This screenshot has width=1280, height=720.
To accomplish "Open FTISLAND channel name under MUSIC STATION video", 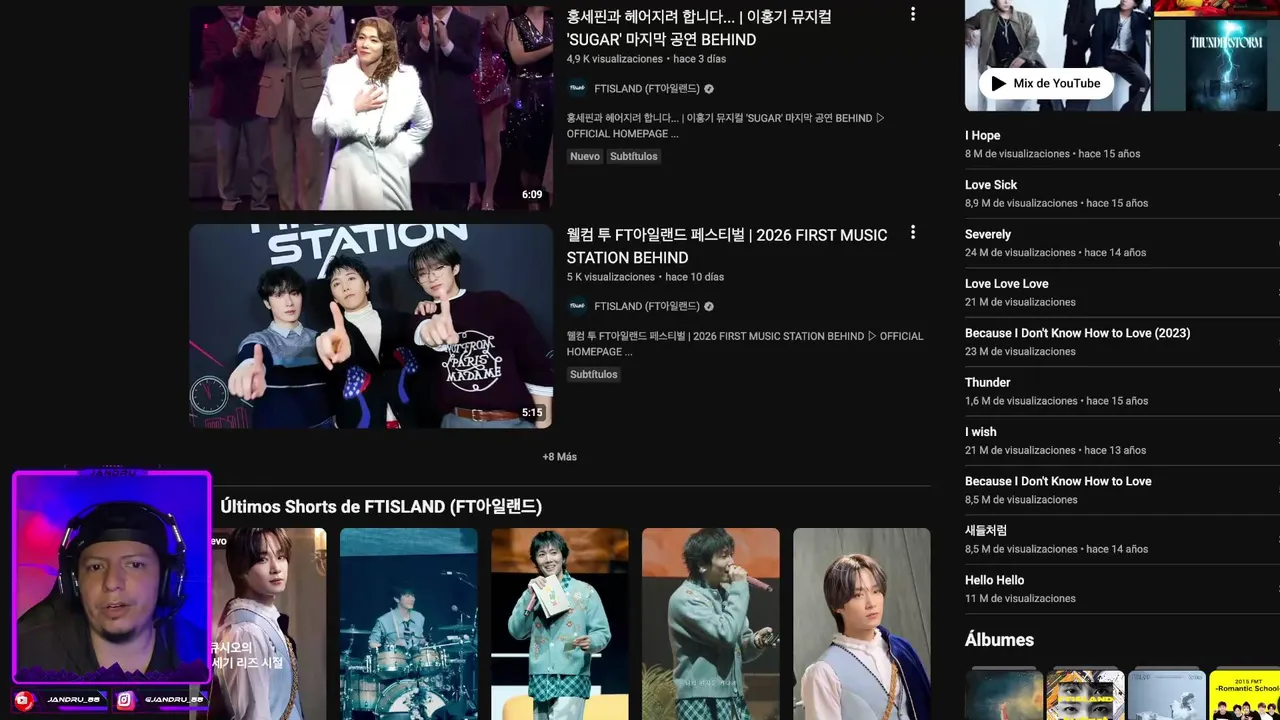I will click(x=647, y=306).
